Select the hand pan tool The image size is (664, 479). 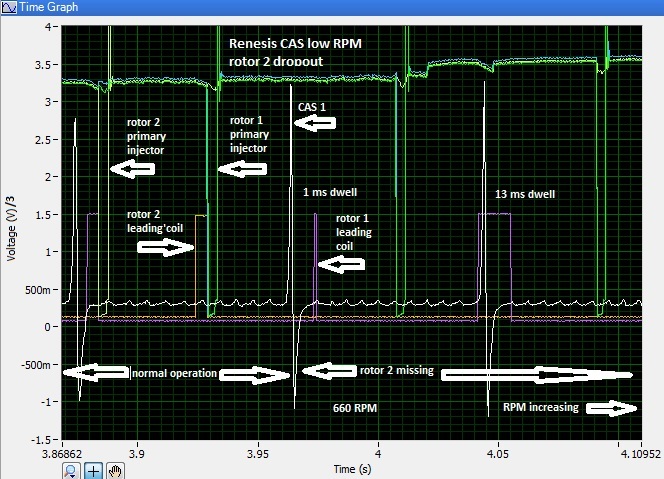point(115,470)
